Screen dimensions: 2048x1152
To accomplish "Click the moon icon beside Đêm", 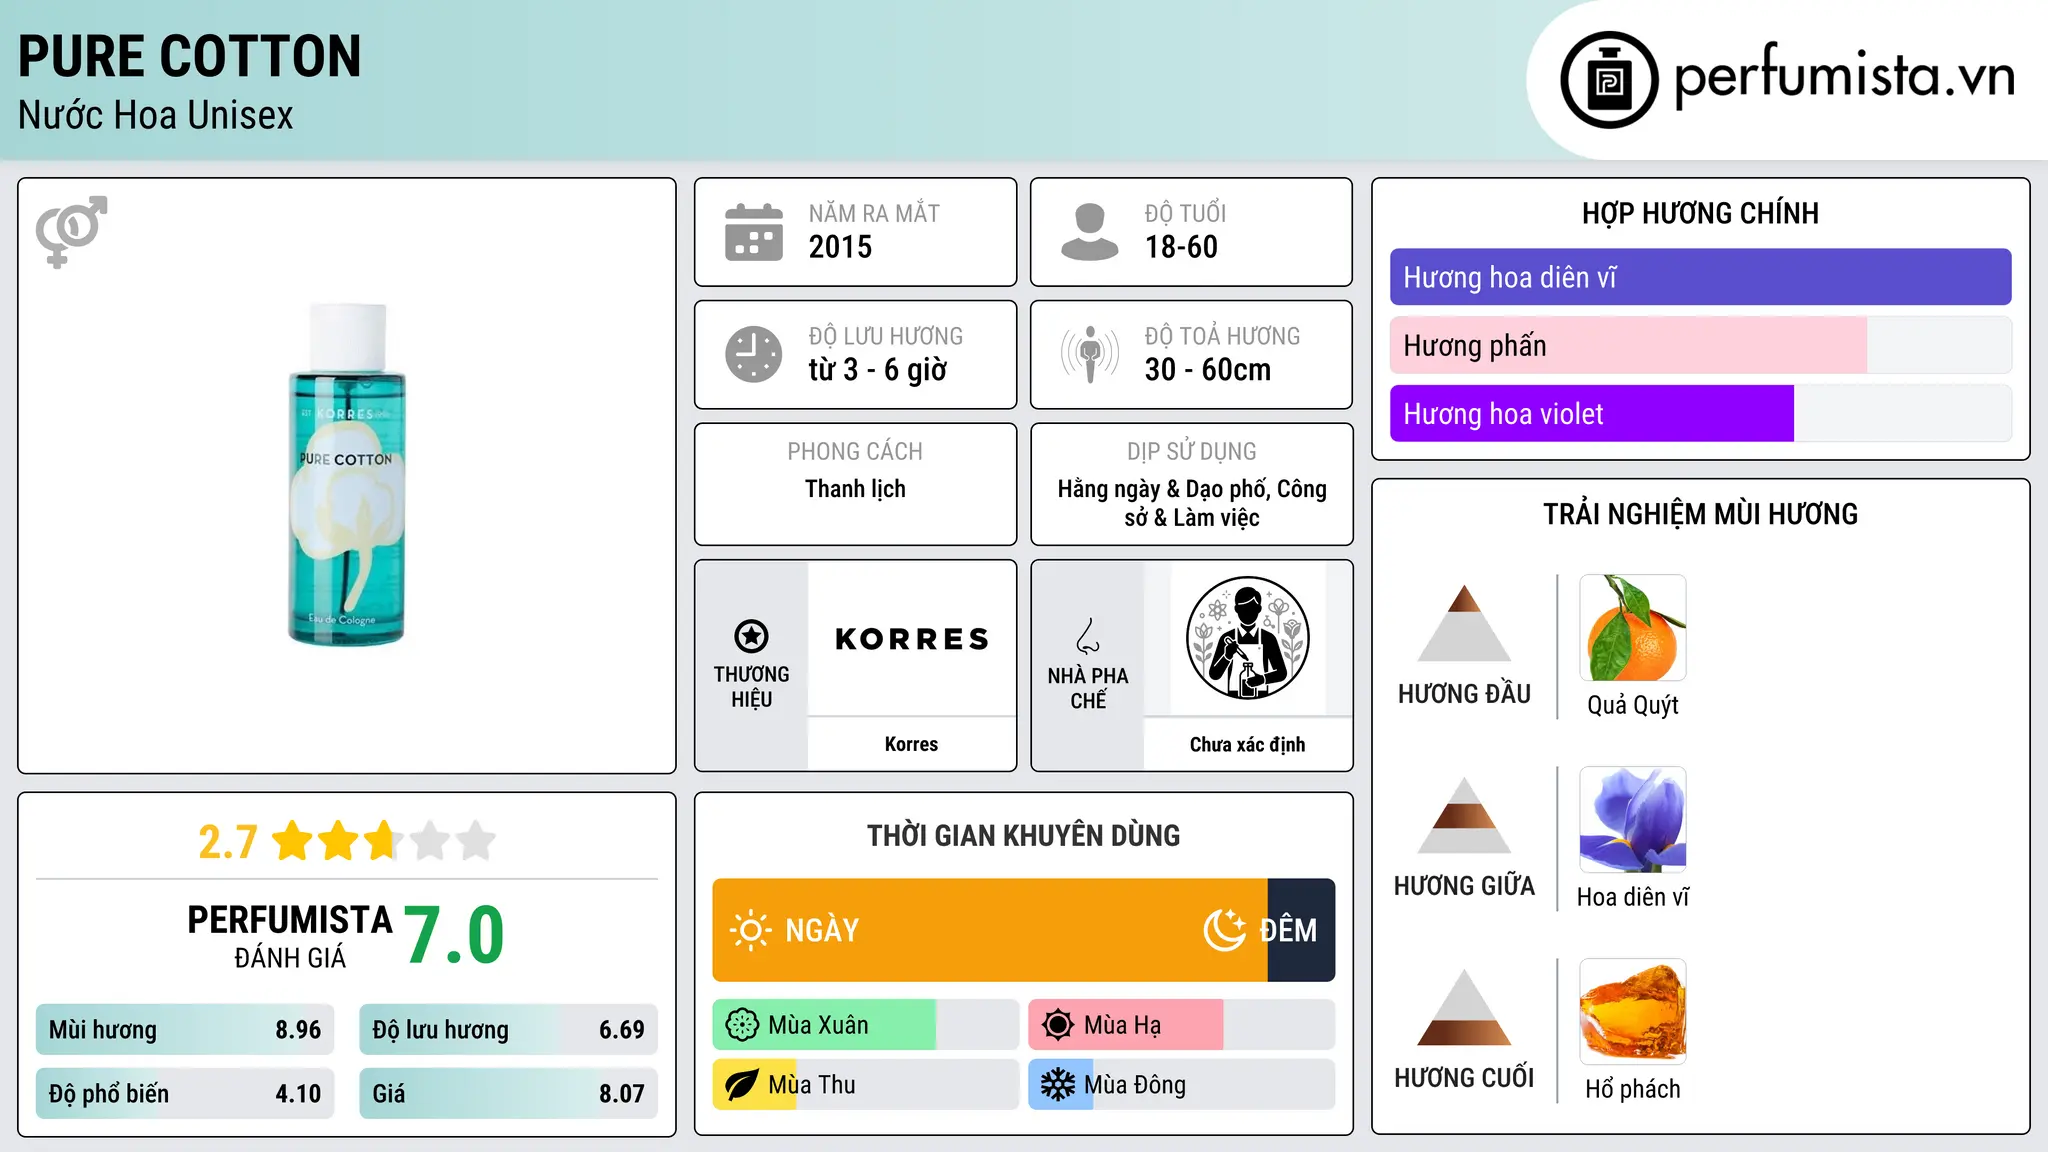I will [1225, 930].
